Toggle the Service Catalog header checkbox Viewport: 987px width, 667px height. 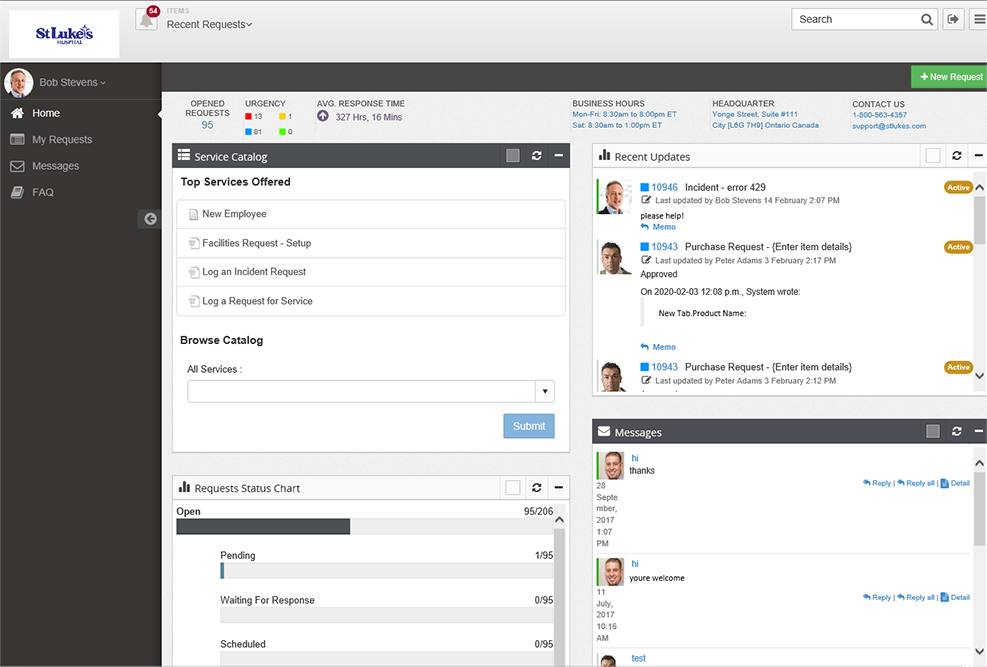[513, 155]
